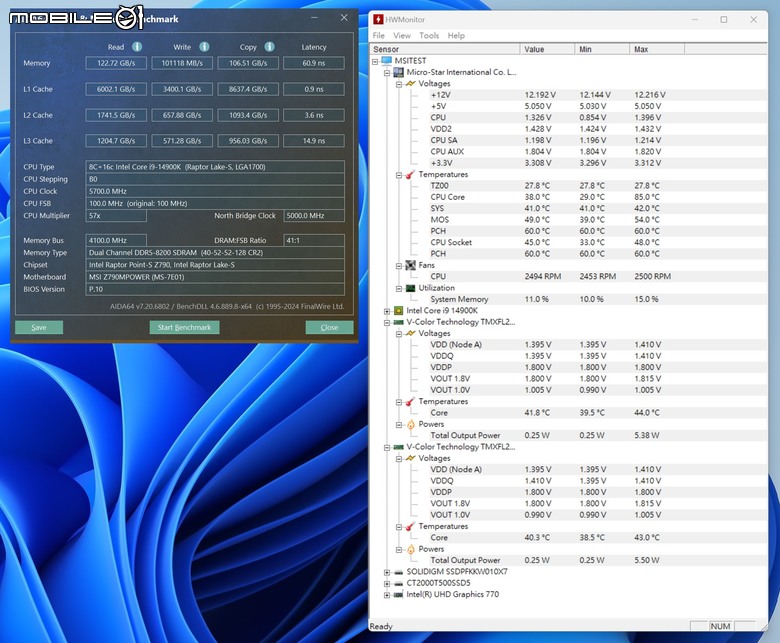Open the Tools menu in HWMonitor

[x=429, y=35]
